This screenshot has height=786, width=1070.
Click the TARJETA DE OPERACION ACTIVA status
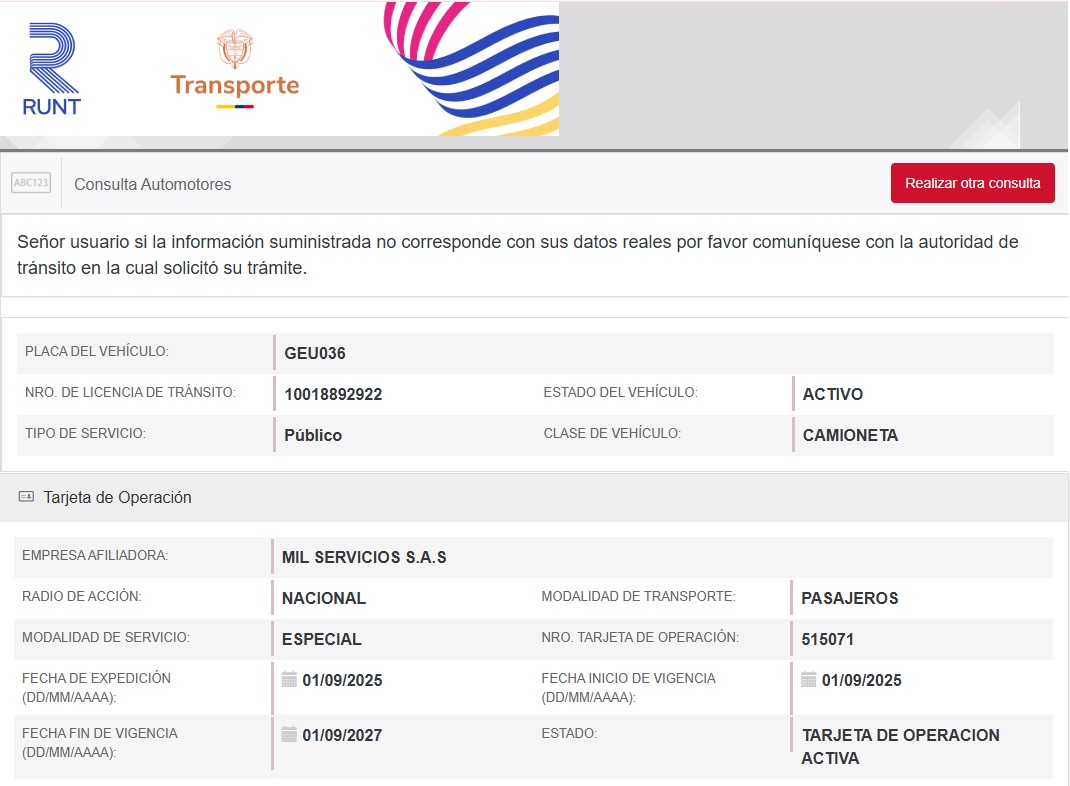coord(899,746)
